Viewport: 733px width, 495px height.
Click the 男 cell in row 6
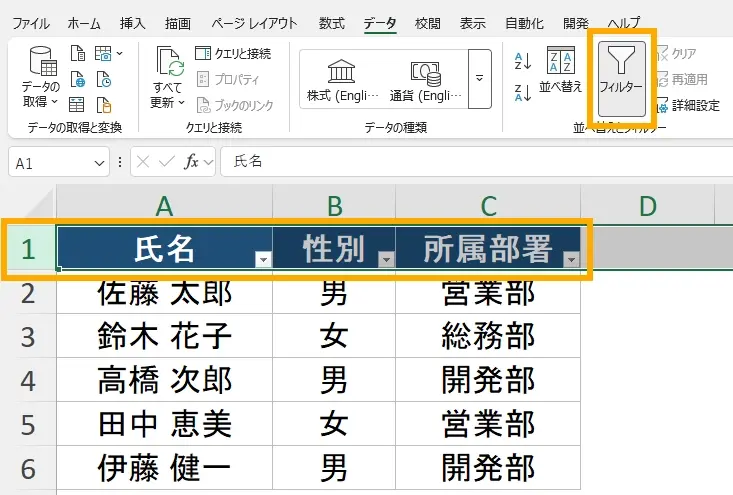tap(334, 468)
